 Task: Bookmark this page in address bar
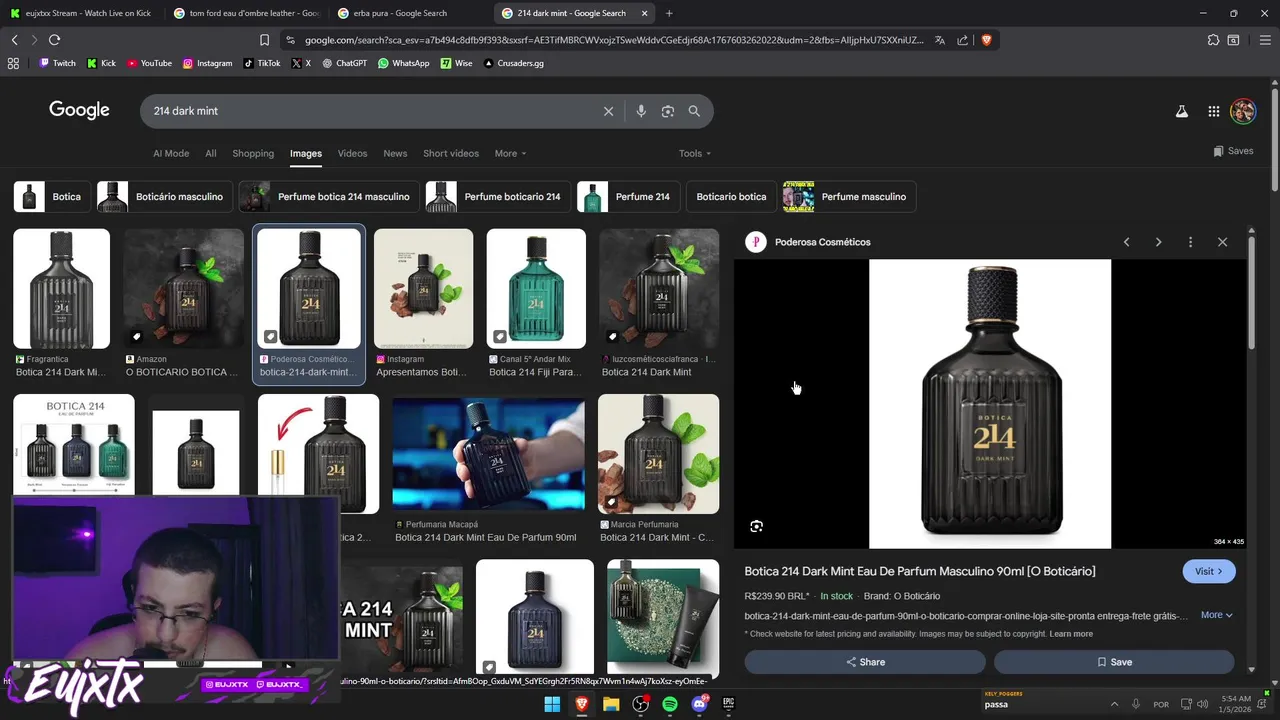(x=264, y=40)
